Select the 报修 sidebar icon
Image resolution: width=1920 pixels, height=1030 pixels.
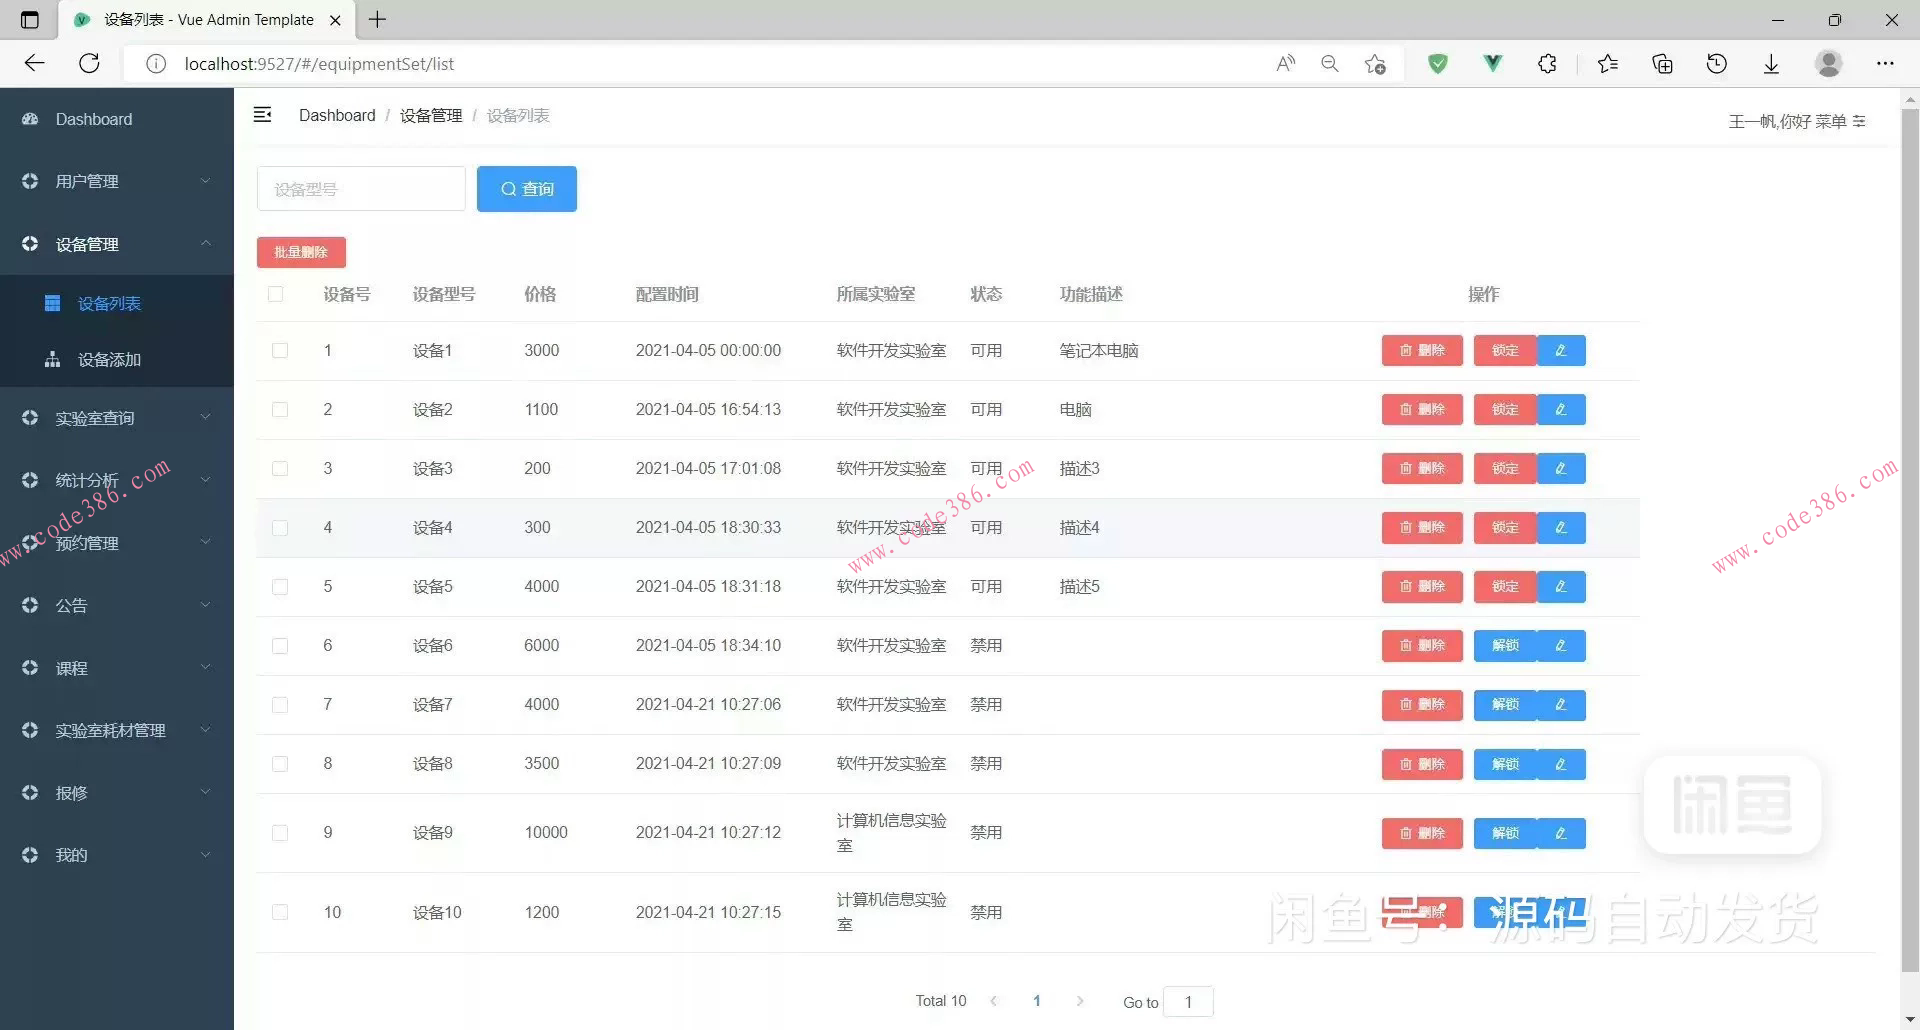[x=29, y=793]
